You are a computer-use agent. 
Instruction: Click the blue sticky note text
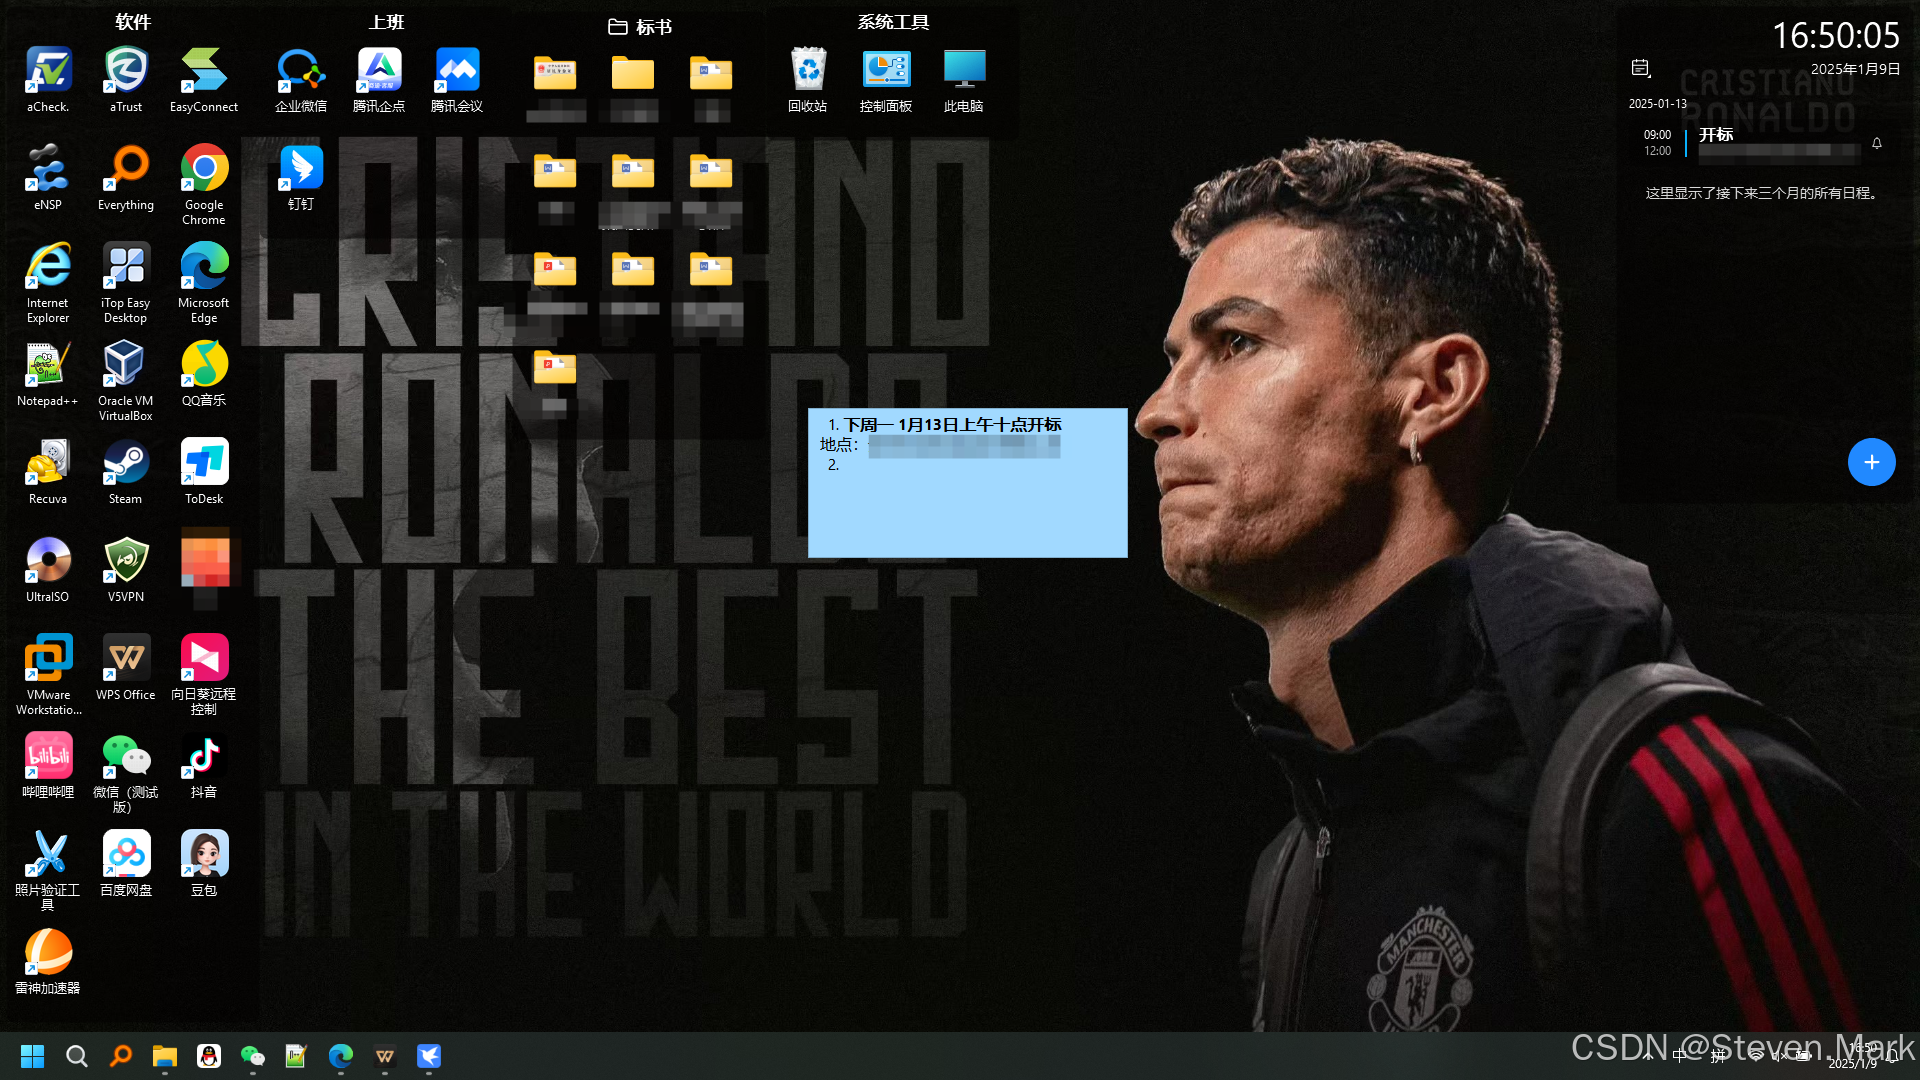point(952,425)
